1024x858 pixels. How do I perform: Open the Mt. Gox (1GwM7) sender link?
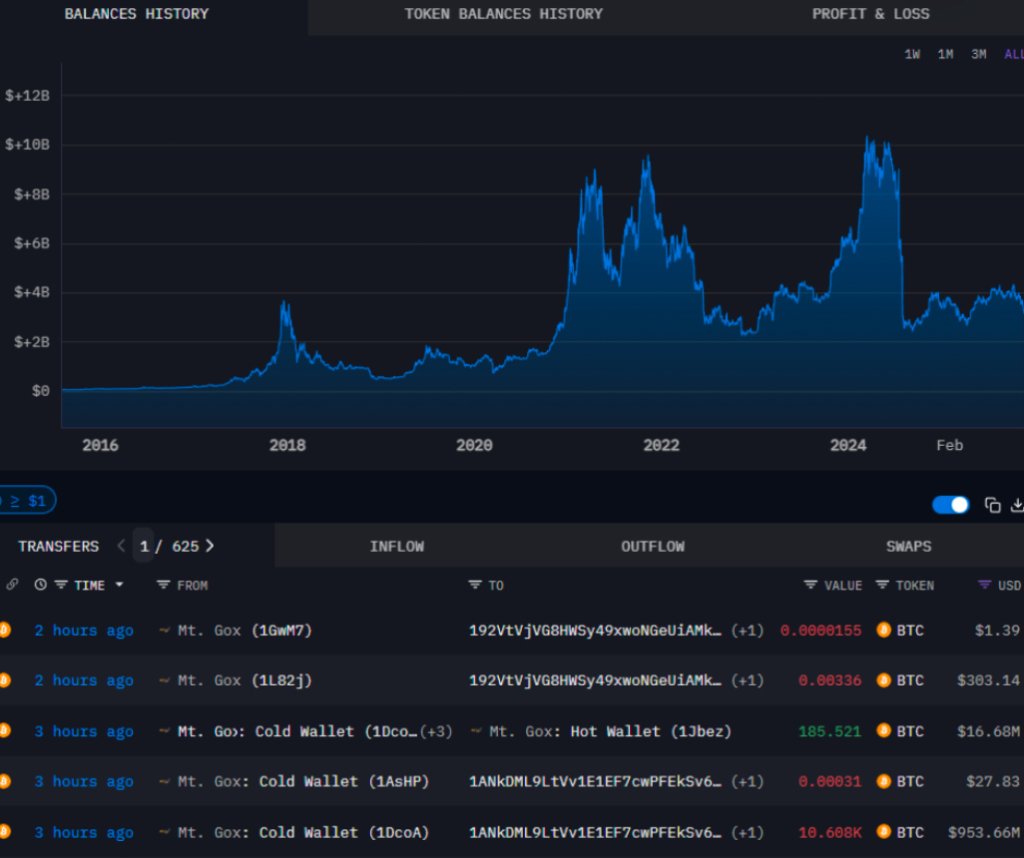click(245, 630)
